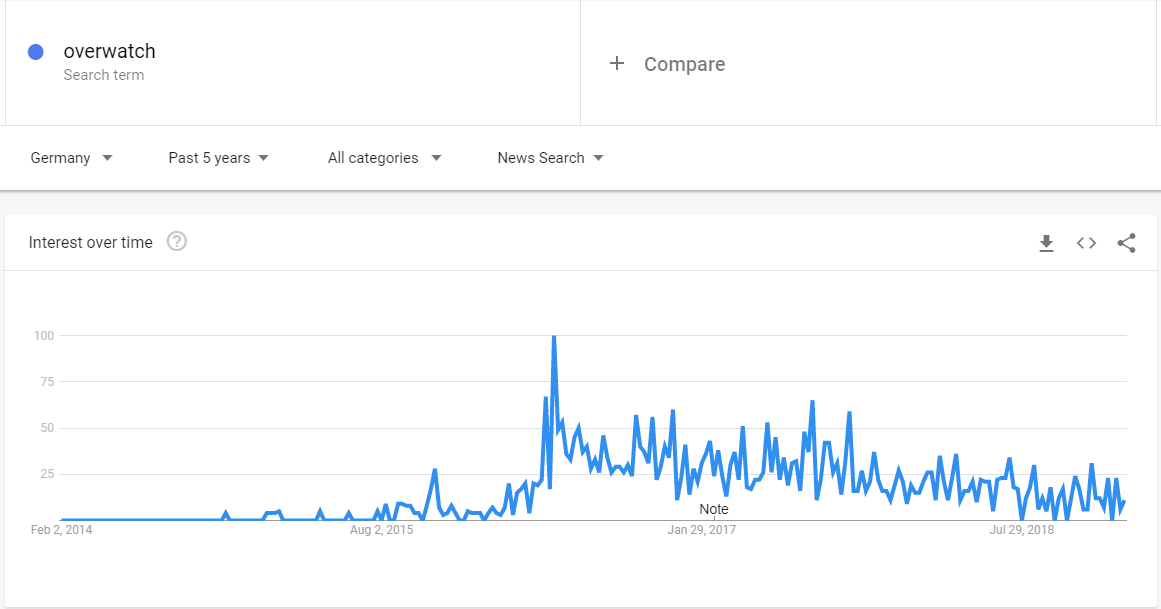Screen dimensions: 1161x609
Task: Click the Note marker on the chart
Action: point(714,509)
